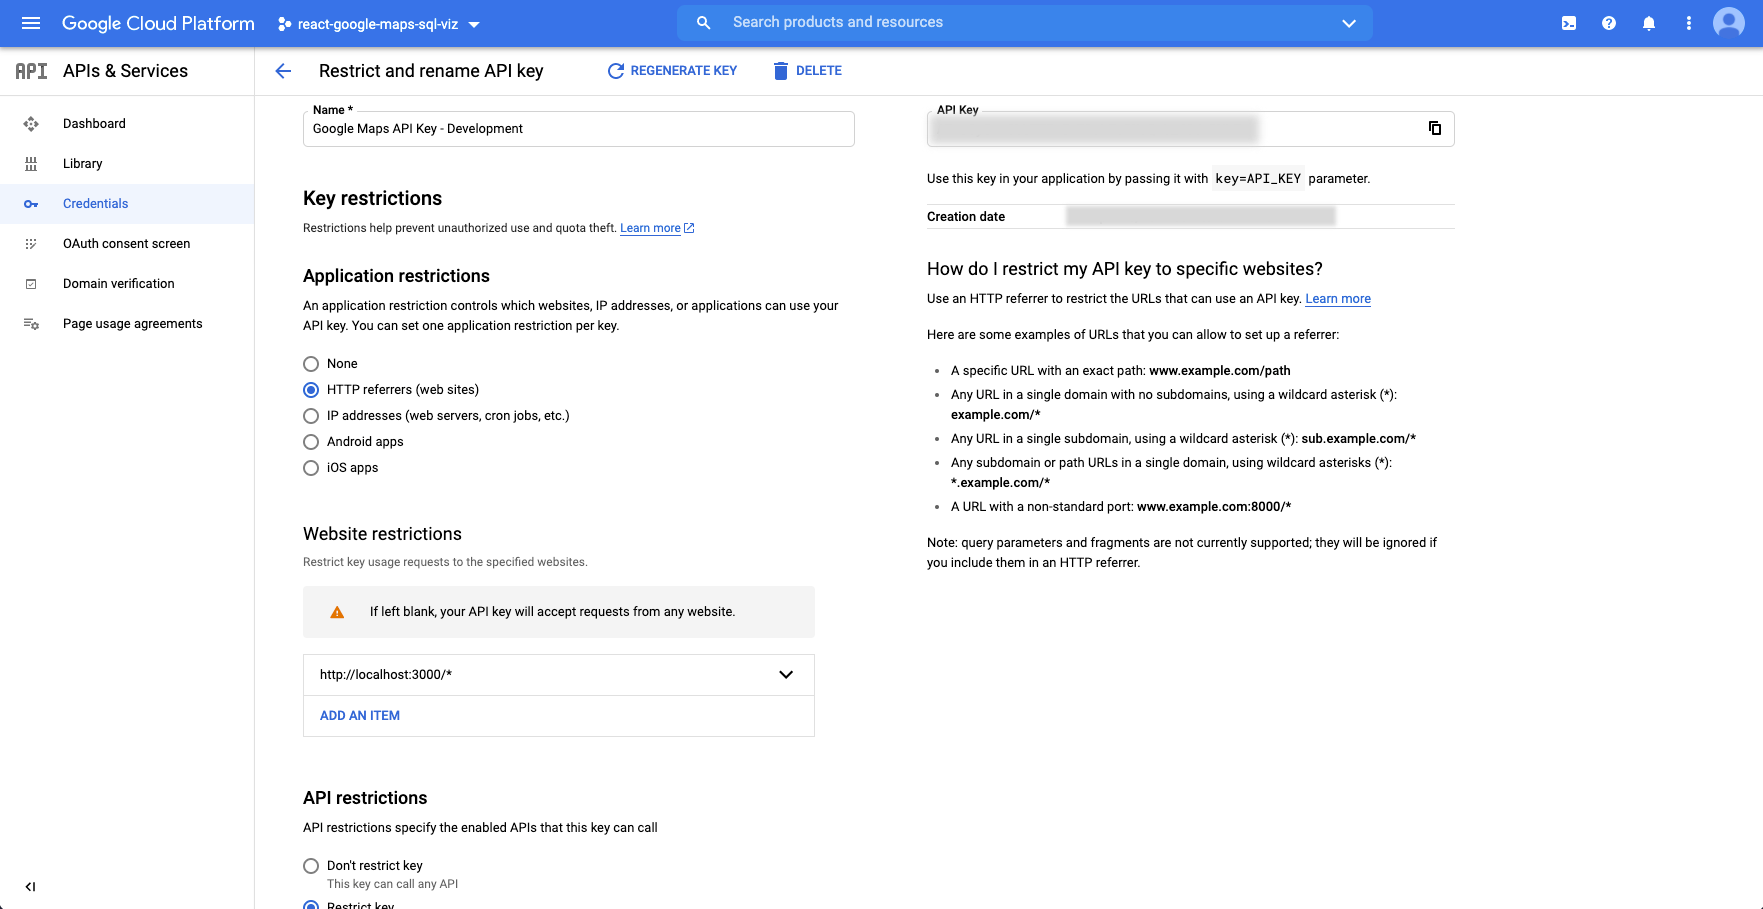Select the Android apps restriction
1763x909 pixels.
(x=311, y=442)
